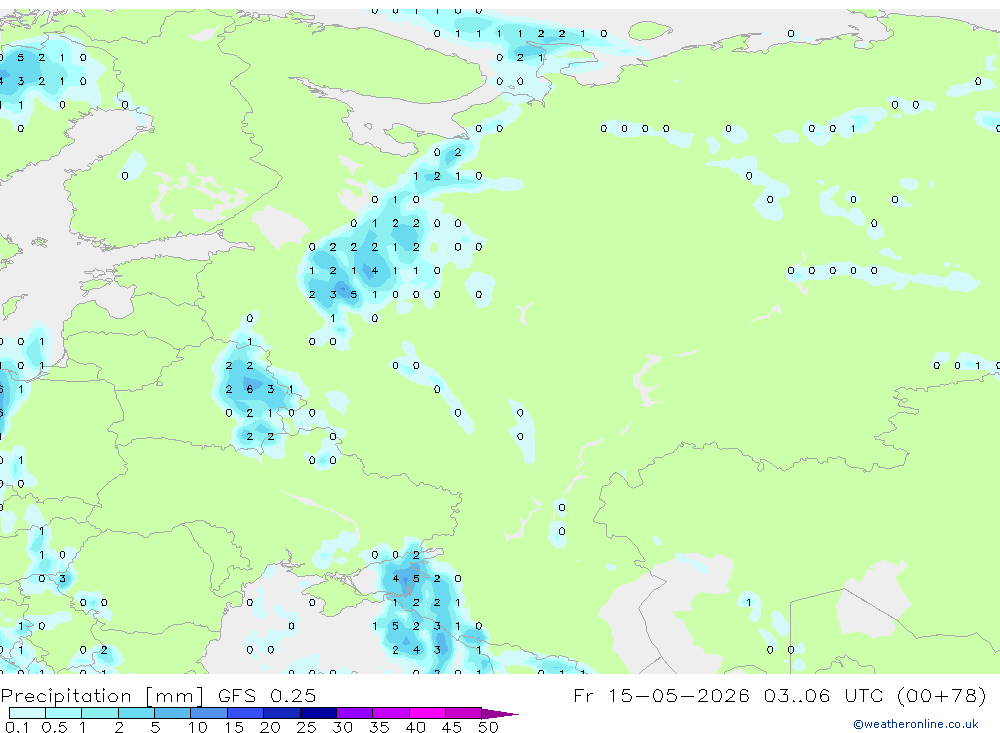Select the '40' legend value label

(416, 727)
